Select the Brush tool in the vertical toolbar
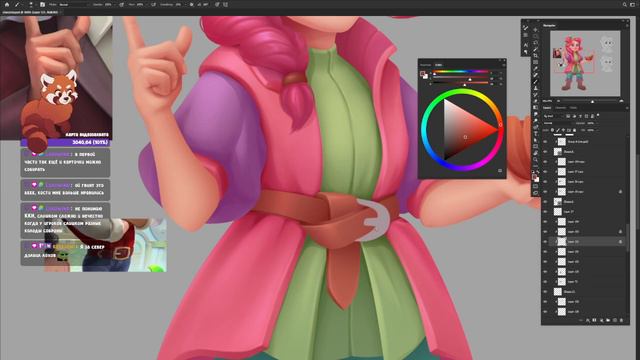The height and width of the screenshot is (360, 640). coord(535,82)
